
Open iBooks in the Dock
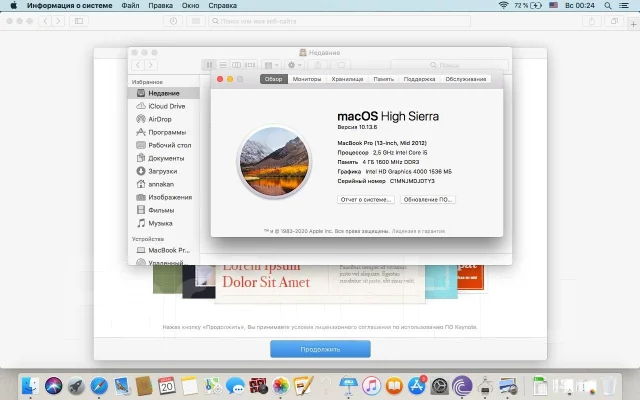pyautogui.click(x=394, y=385)
